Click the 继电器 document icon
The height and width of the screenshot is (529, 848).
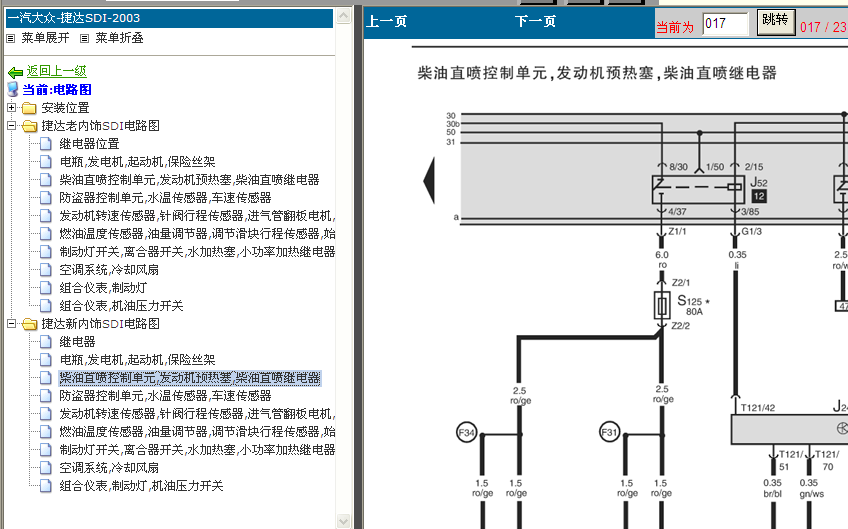click(47, 342)
